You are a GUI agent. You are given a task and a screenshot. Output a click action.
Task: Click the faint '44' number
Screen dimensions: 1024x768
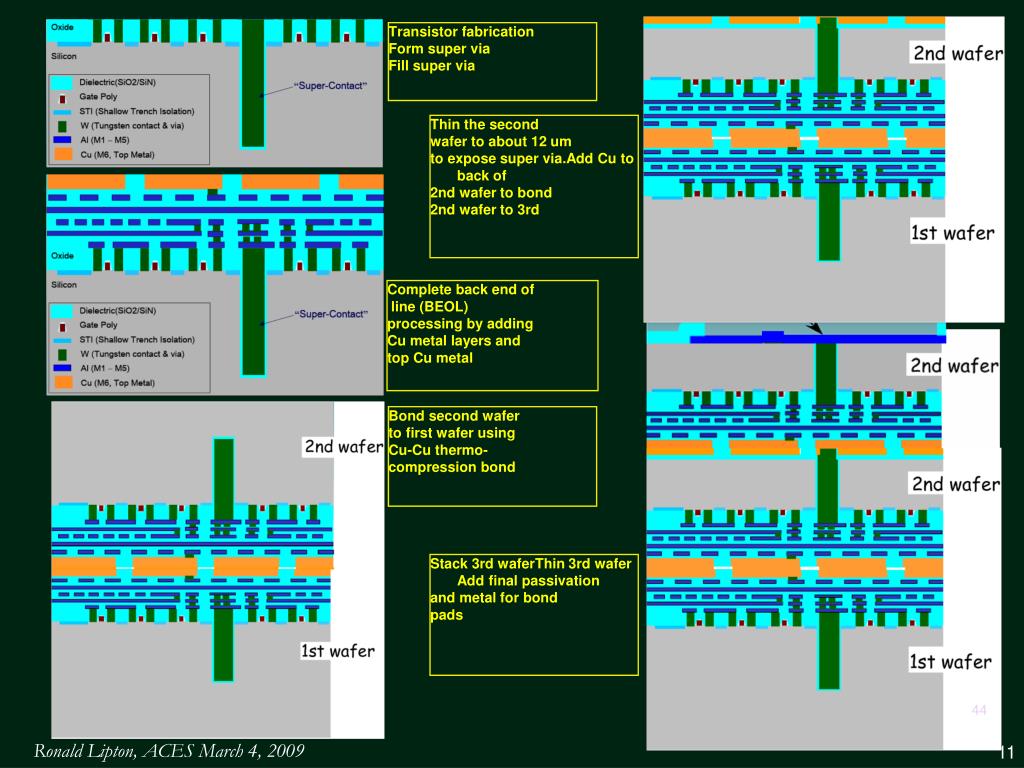pos(978,710)
